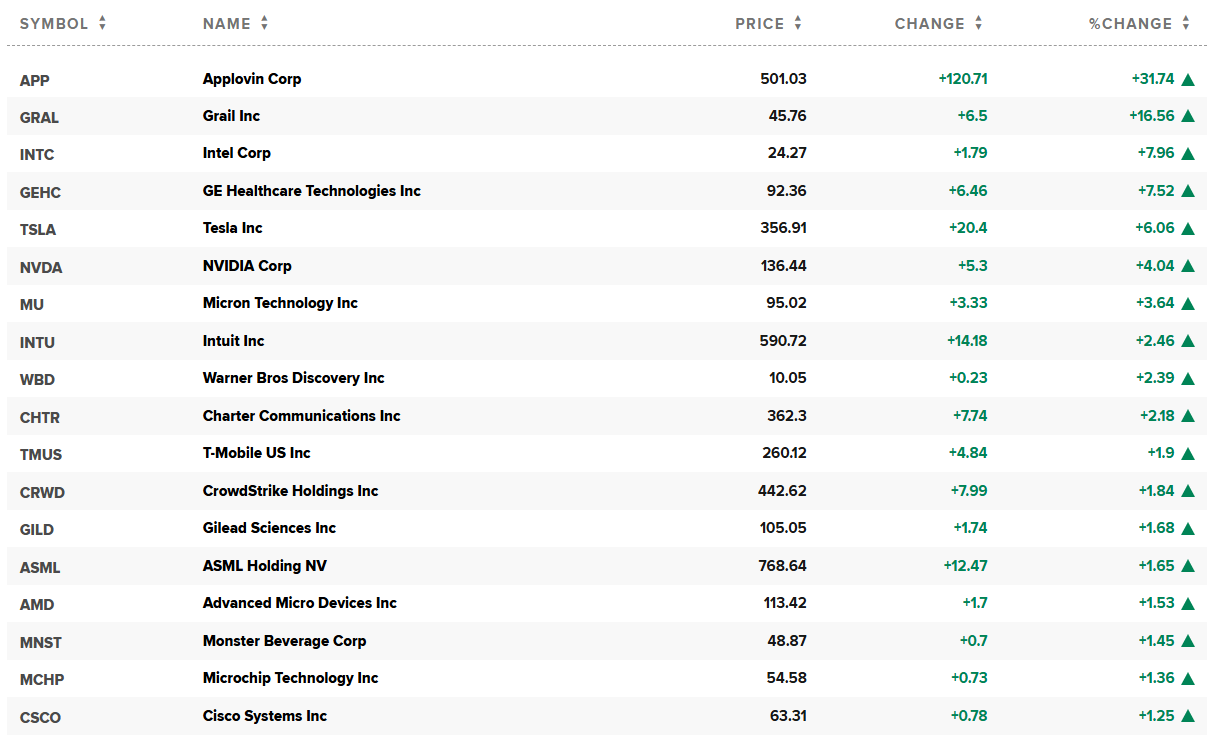Select T-Mobile US Inc name
Image resolution: width=1210 pixels, height=736 pixels.
click(257, 453)
